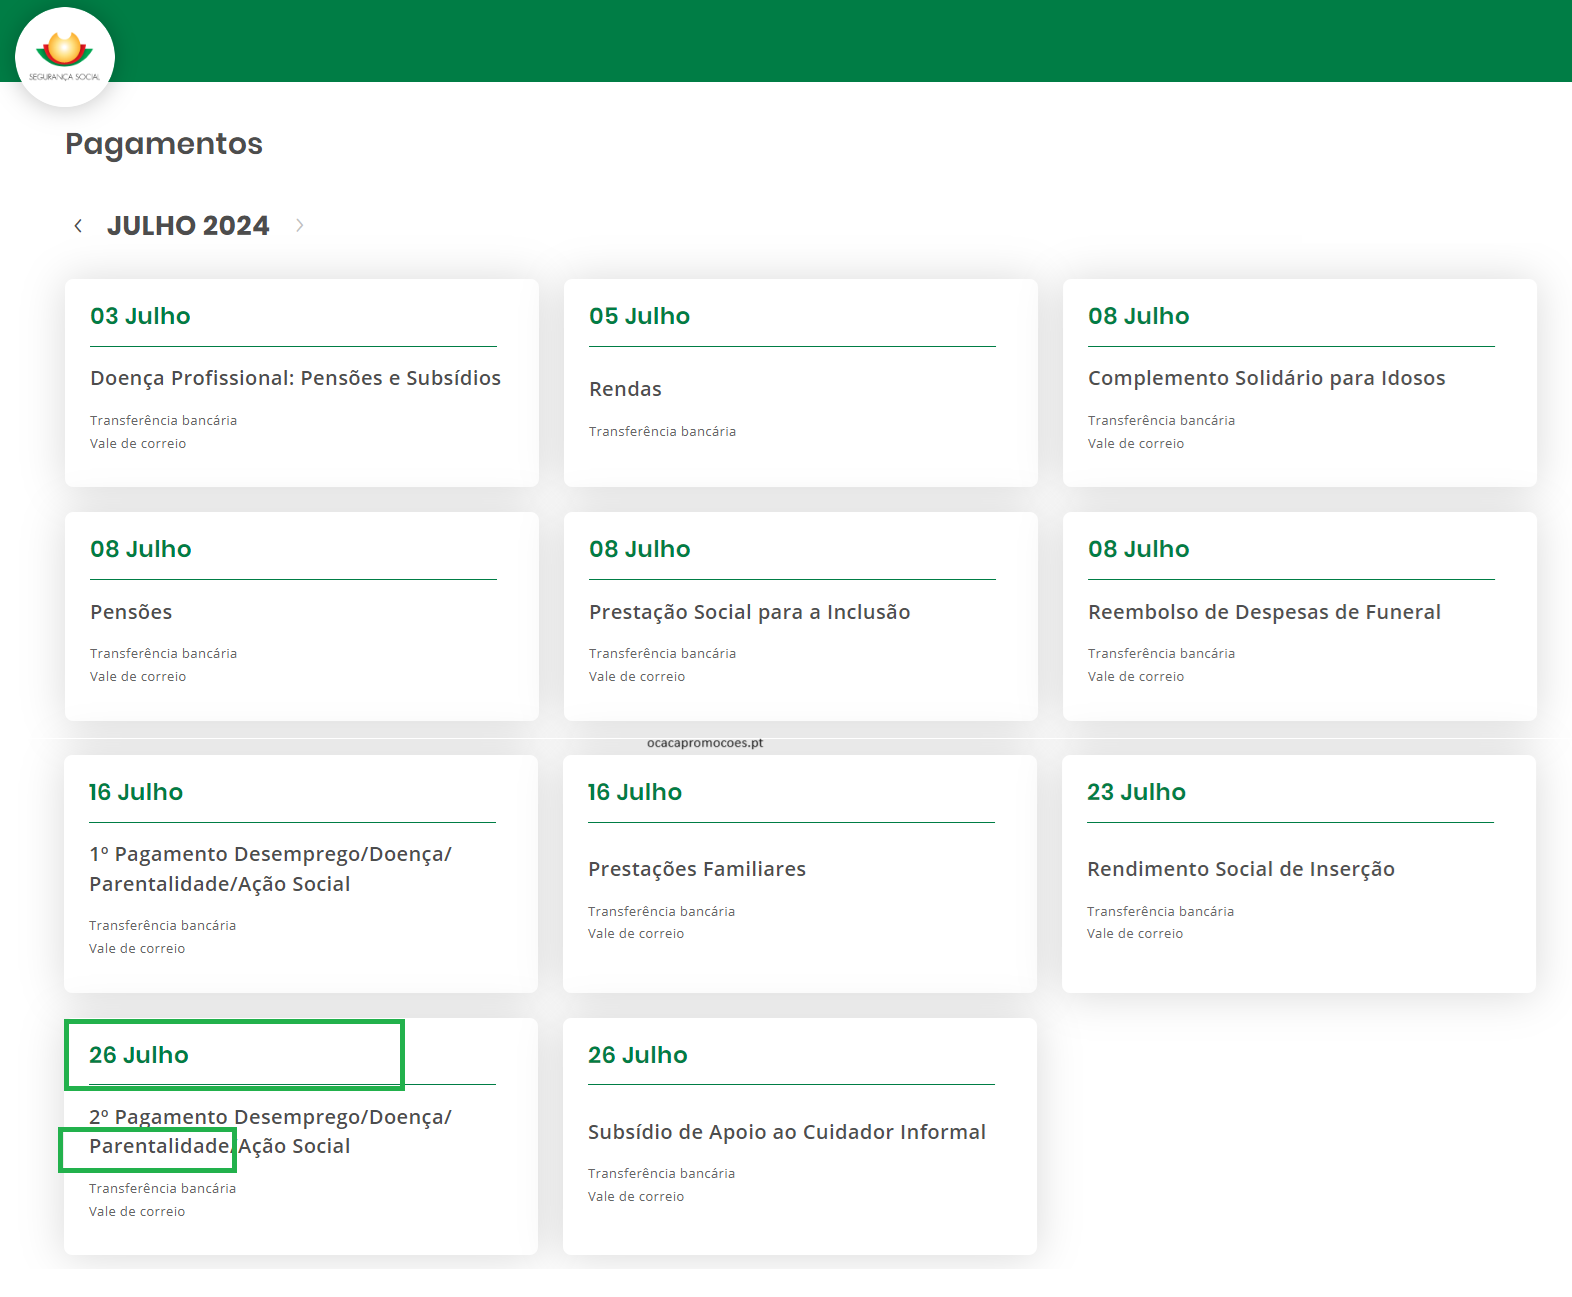1572x1297 pixels.
Task: Click the 05 Julho date header
Action: (x=639, y=316)
